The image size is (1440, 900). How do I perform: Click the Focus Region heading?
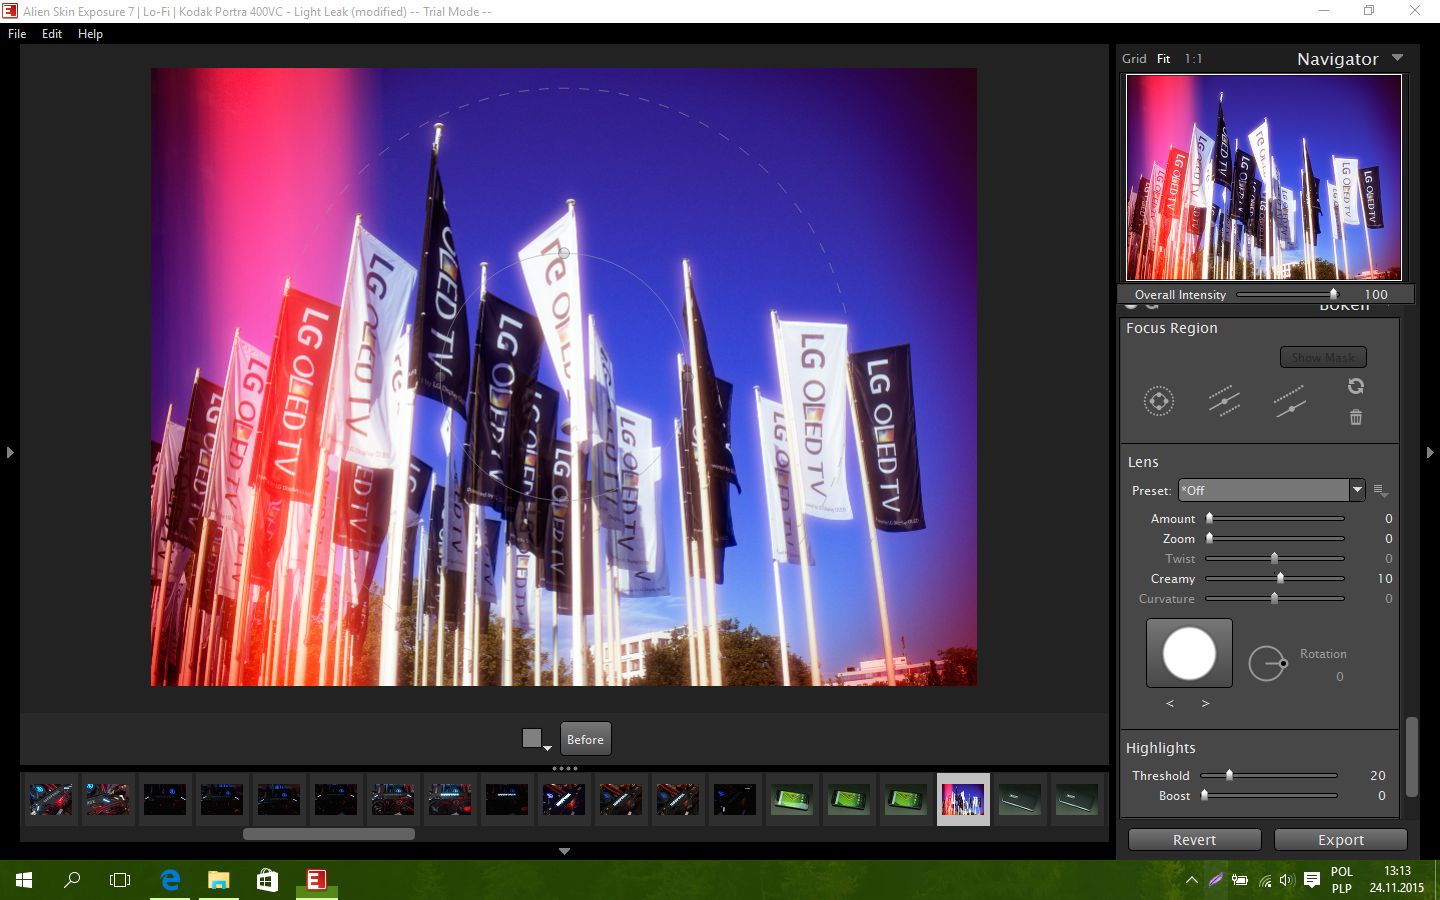pos(1172,328)
